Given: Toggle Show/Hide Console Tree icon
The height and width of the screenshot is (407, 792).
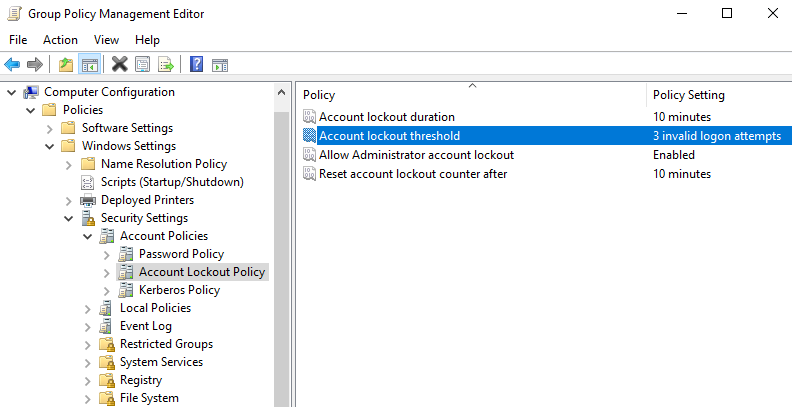Looking at the screenshot, I should pos(90,65).
